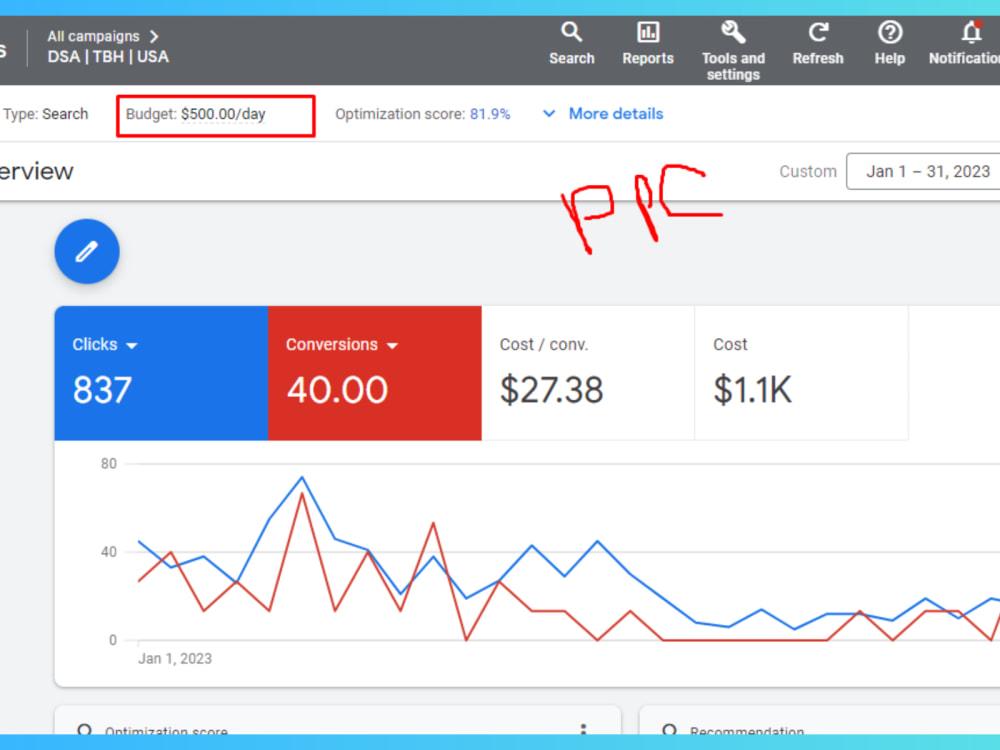The width and height of the screenshot is (1000, 750).
Task: Open the Optimization score card options menu
Action: tap(583, 729)
